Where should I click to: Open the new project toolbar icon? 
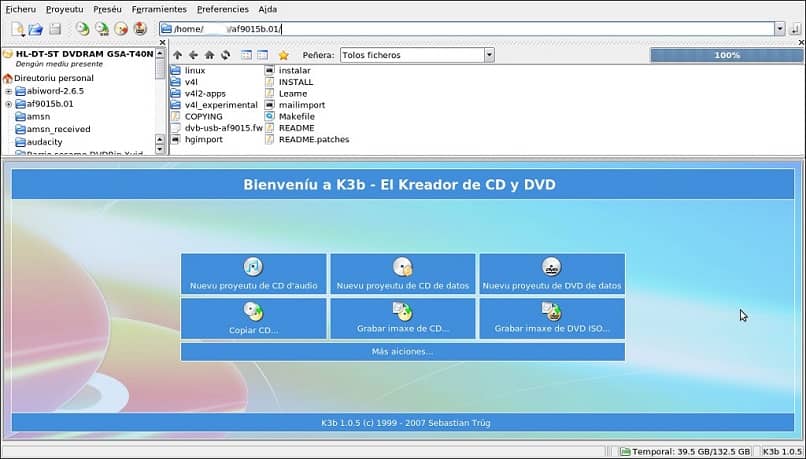[17, 29]
